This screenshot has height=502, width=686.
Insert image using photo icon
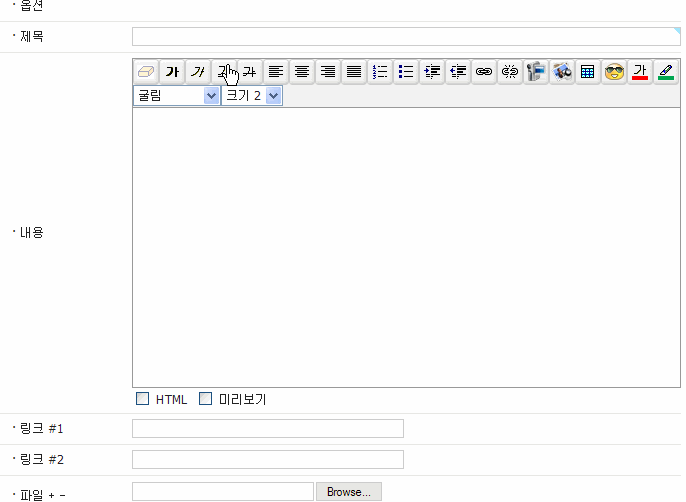click(562, 71)
